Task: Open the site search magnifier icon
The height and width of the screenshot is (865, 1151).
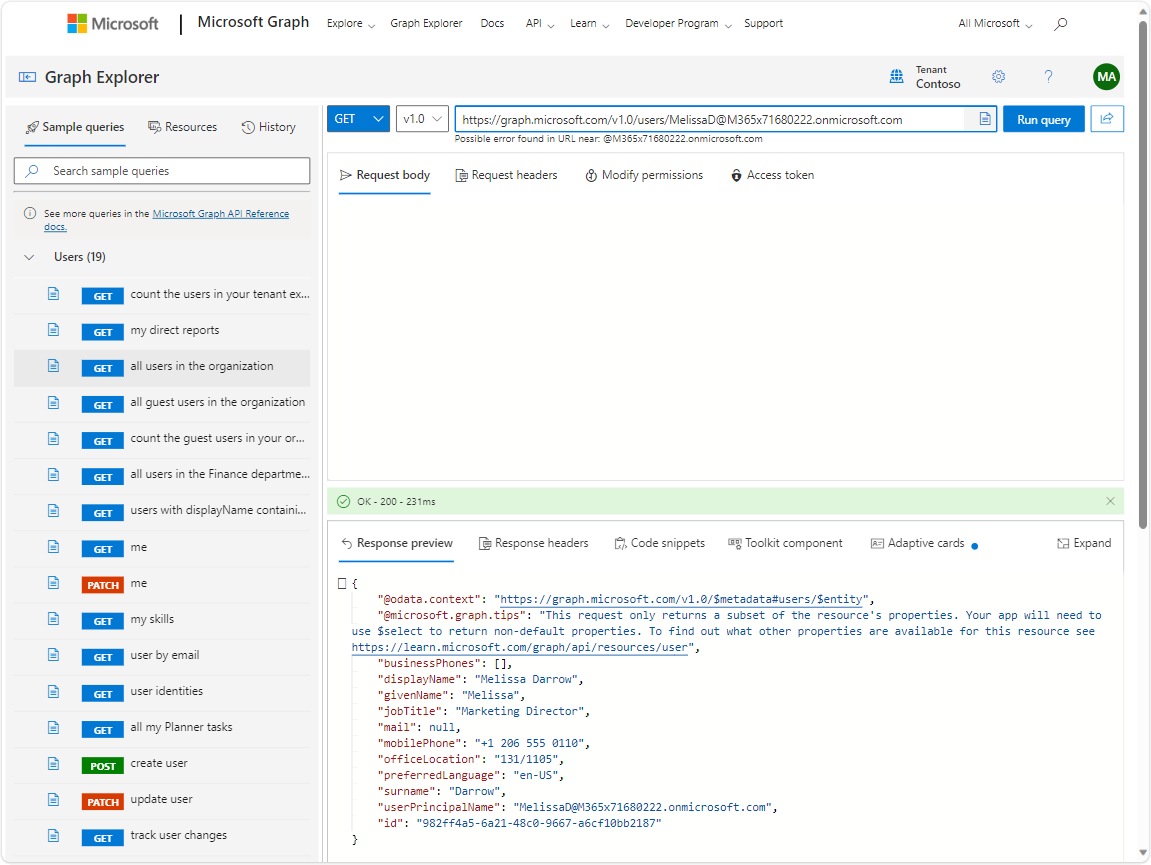Action: click(x=1060, y=23)
